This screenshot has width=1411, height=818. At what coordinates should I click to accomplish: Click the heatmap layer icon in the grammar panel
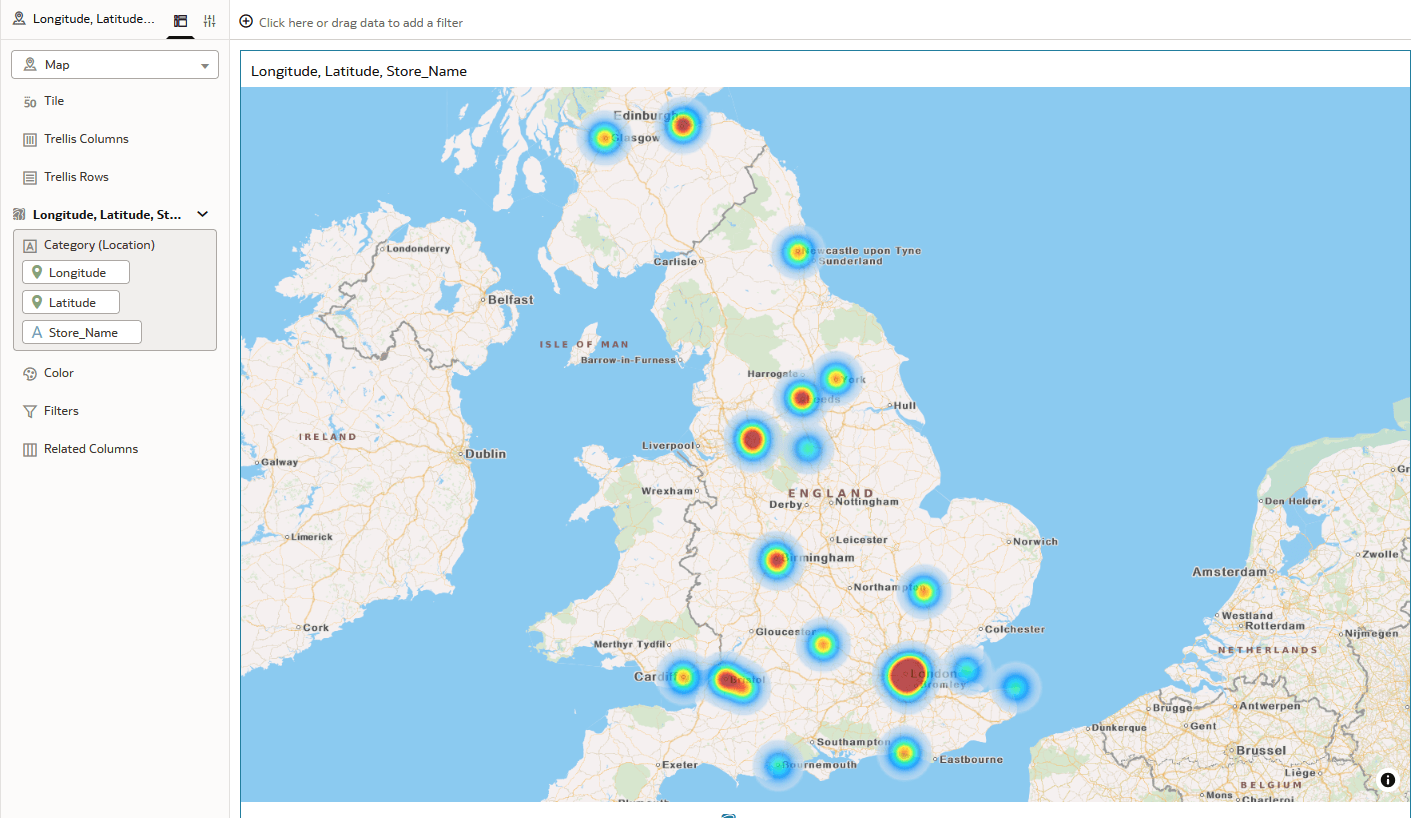click(x=19, y=214)
